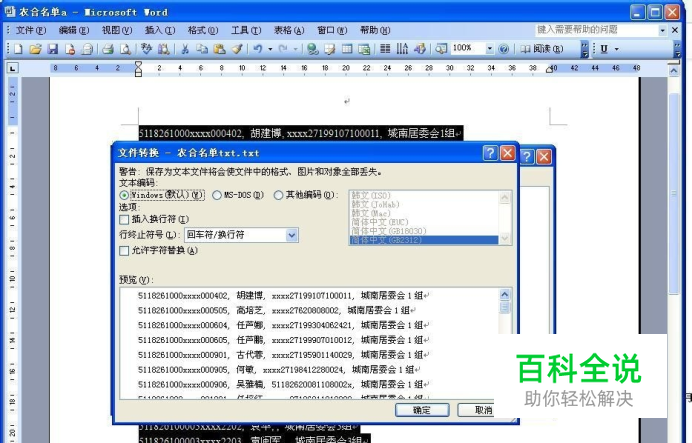Click the tab stop selector at ruler corner
692x443 pixels.
12,68
